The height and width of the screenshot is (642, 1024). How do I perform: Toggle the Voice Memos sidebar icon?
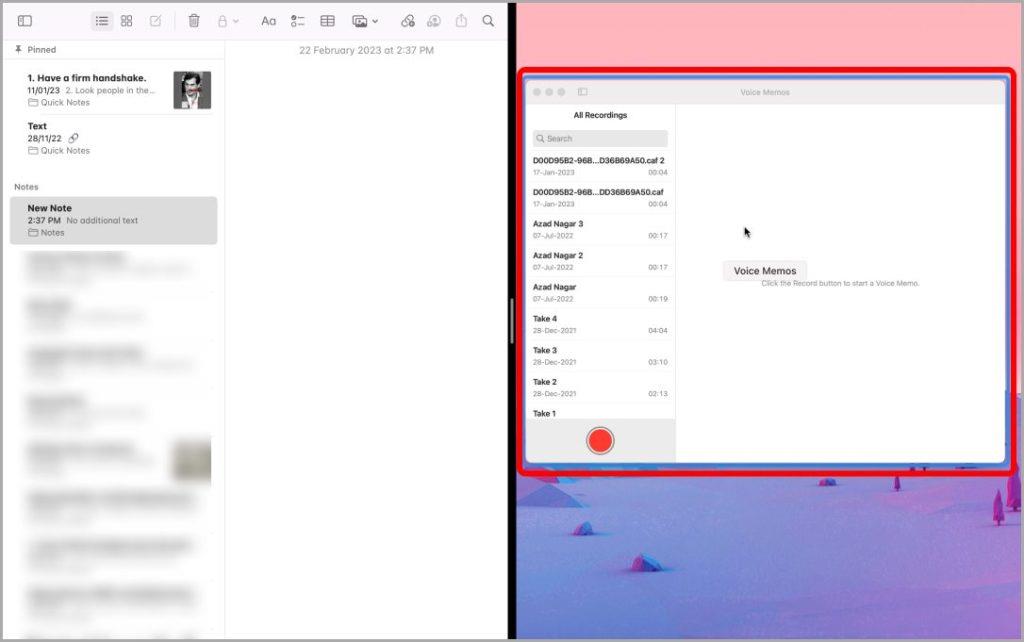pyautogui.click(x=583, y=92)
